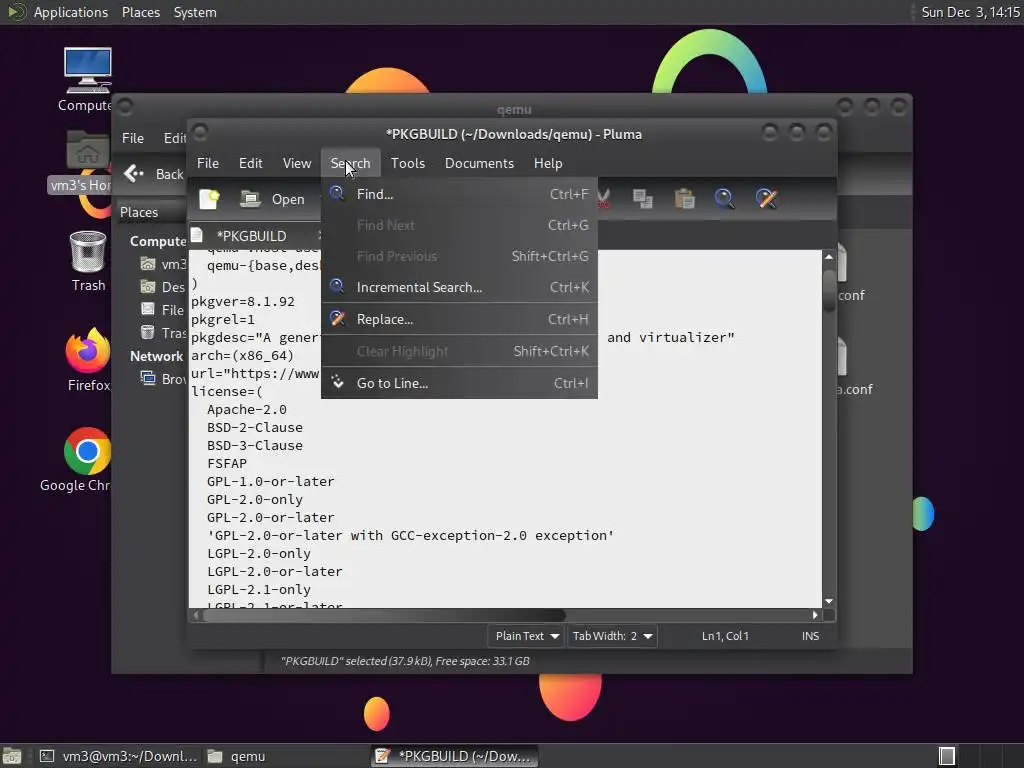
Task: Click scroll down arrow of editor scrollbar
Action: (829, 601)
